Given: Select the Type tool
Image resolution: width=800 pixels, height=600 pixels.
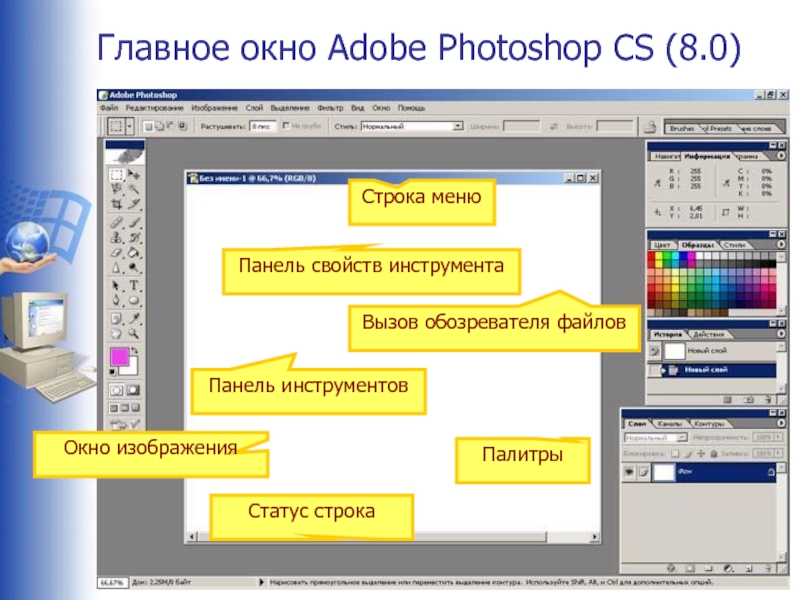Looking at the screenshot, I should (x=134, y=285).
